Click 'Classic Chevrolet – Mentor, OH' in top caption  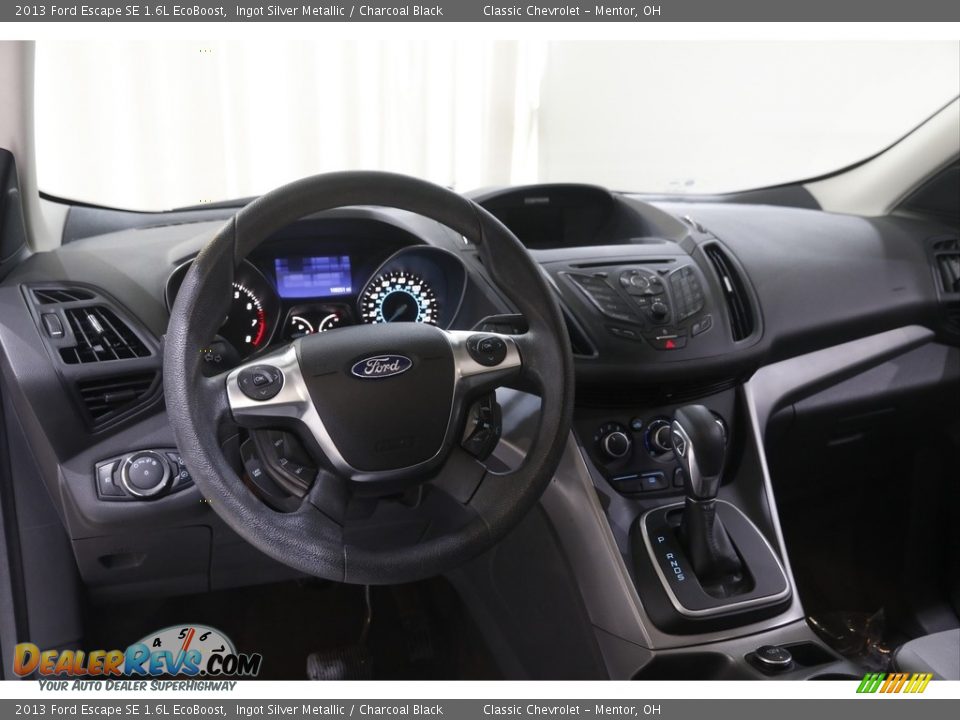[x=572, y=10]
